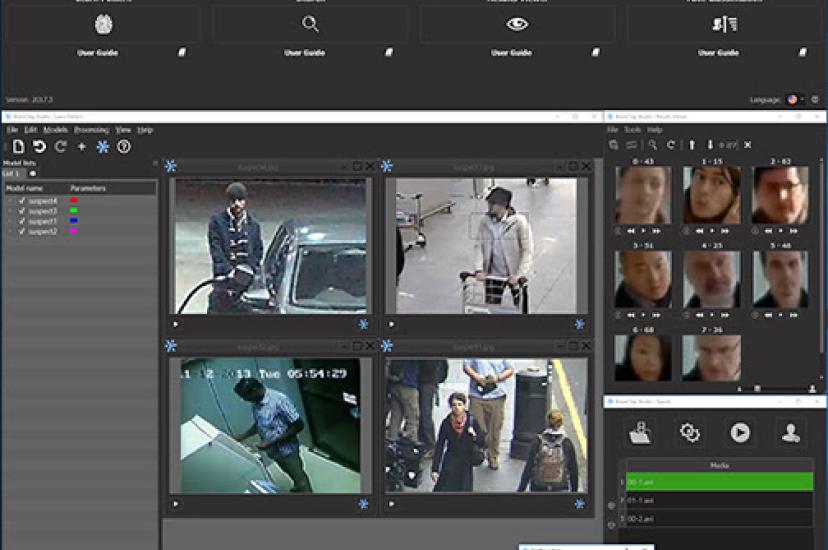Image resolution: width=828 pixels, height=550 pixels.
Task: Click the undo arrow in Learn Pattern toolbar
Action: click(39, 146)
